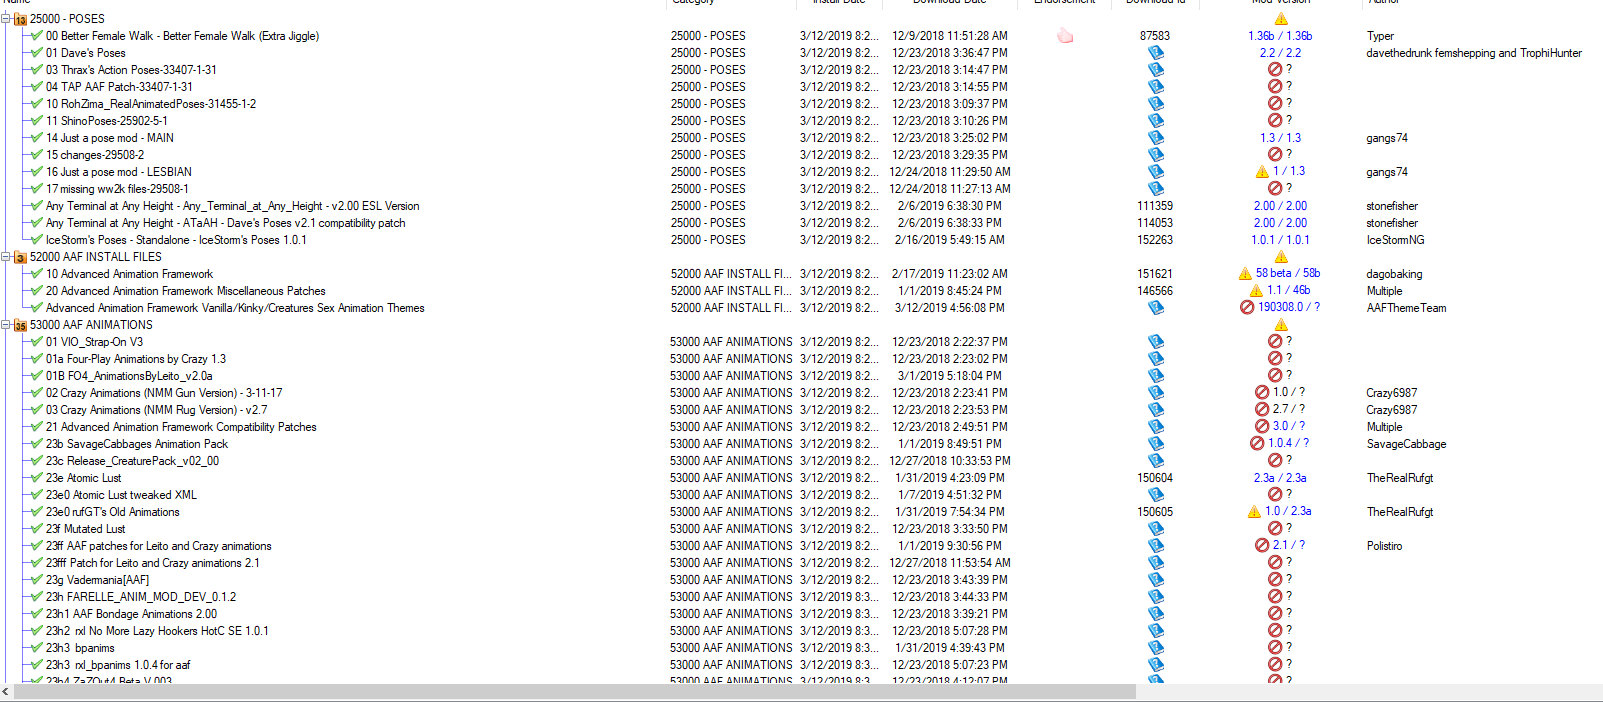Viewport: 1603px width, 702px height.
Task: Disable the 01 Dave's Poses mod checkbox
Action: (37, 53)
